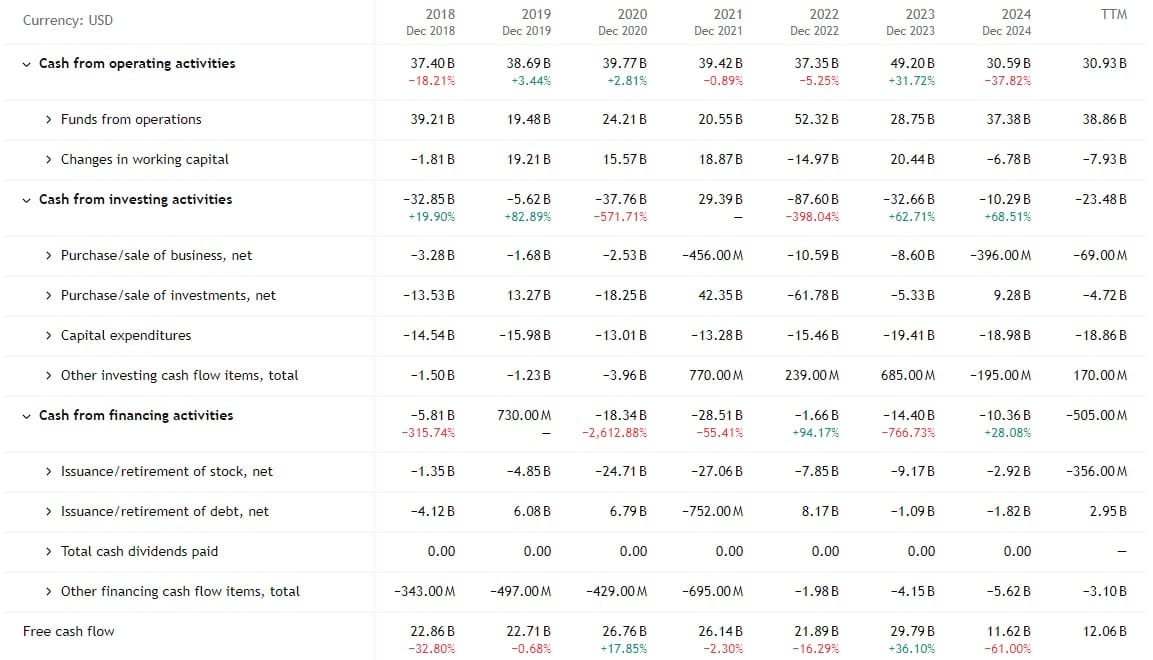
Task: Expand Issuance/retirement of stock, net row
Action: click(49, 472)
